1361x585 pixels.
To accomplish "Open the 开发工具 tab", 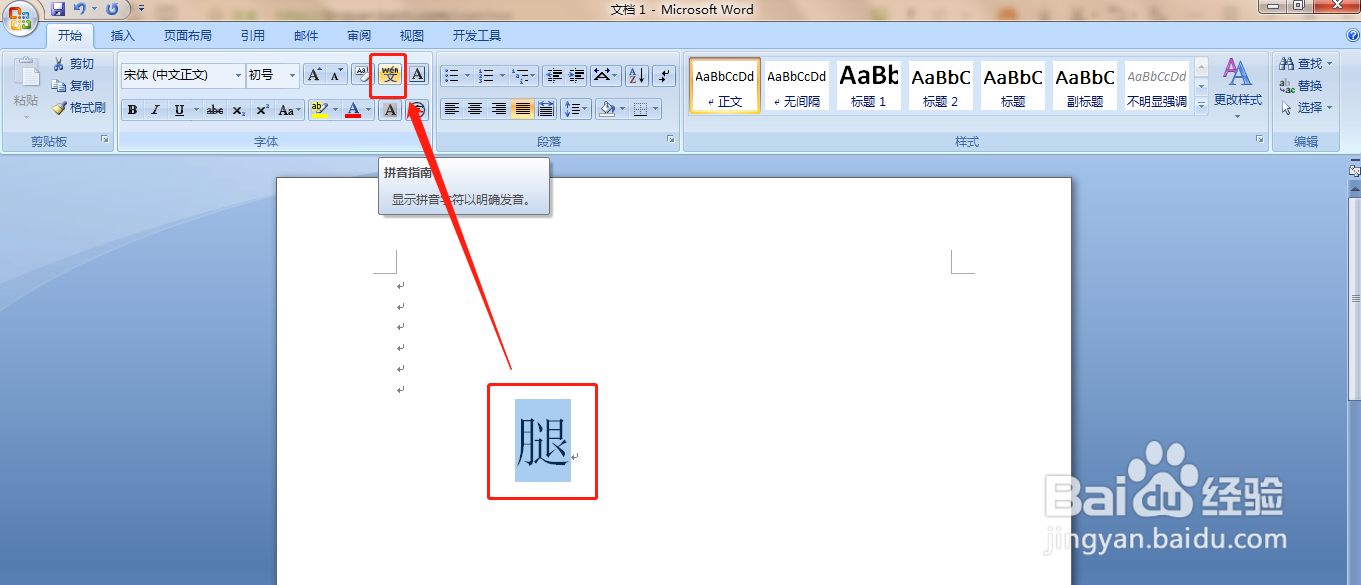I will click(477, 35).
